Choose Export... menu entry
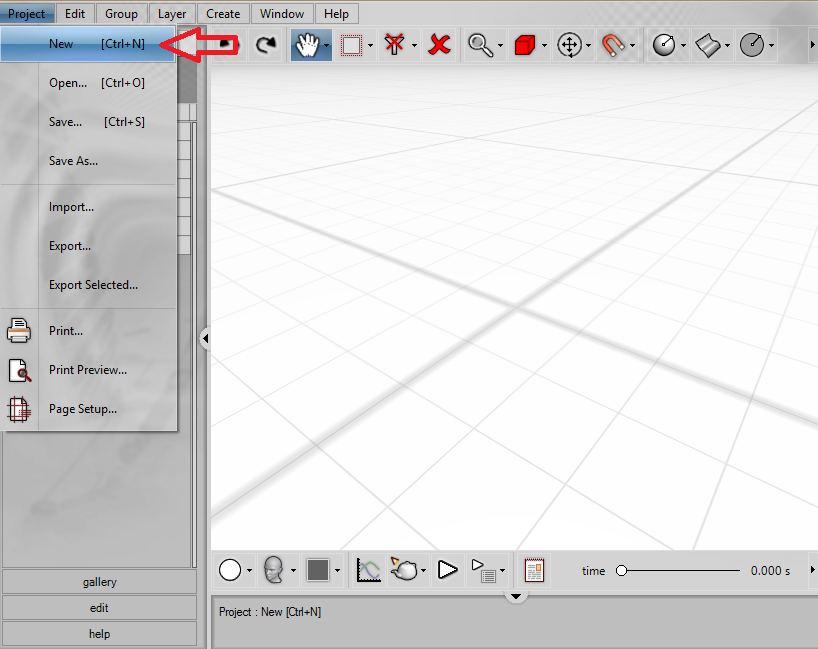Screen dimensions: 818x649 point(88,246)
